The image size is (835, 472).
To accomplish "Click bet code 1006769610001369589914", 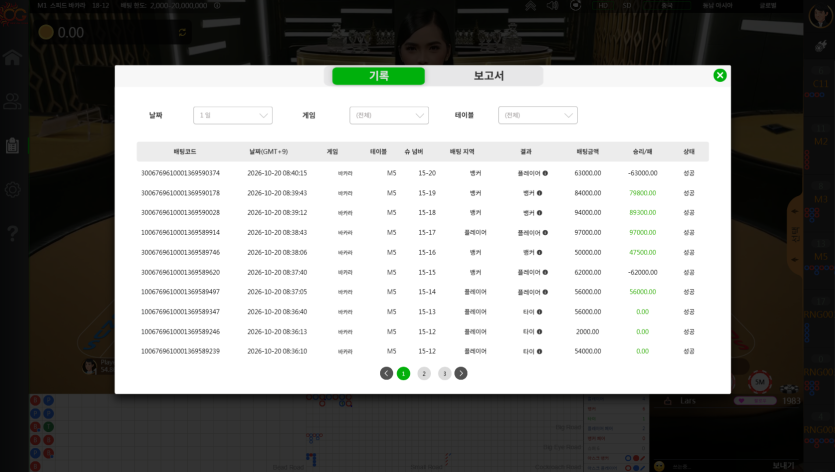I will pos(180,232).
